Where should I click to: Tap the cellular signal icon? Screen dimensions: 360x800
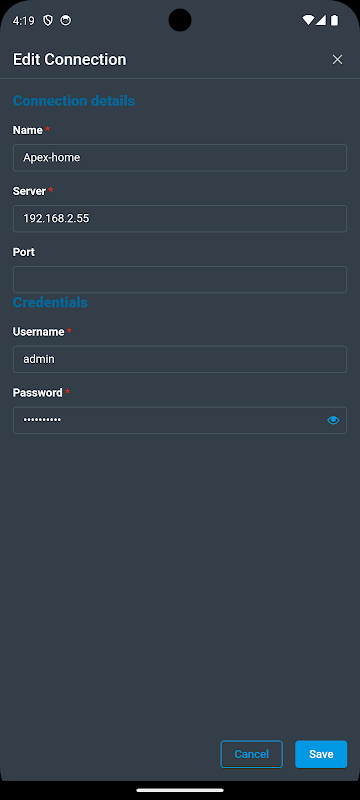coord(321,20)
